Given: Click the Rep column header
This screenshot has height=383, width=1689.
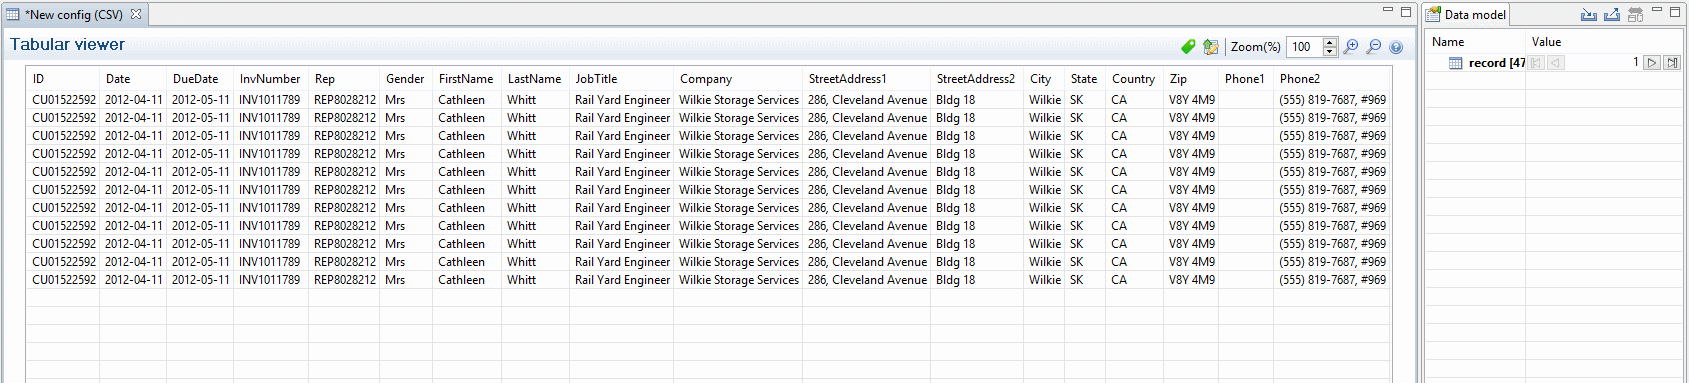Looking at the screenshot, I should tap(344, 79).
